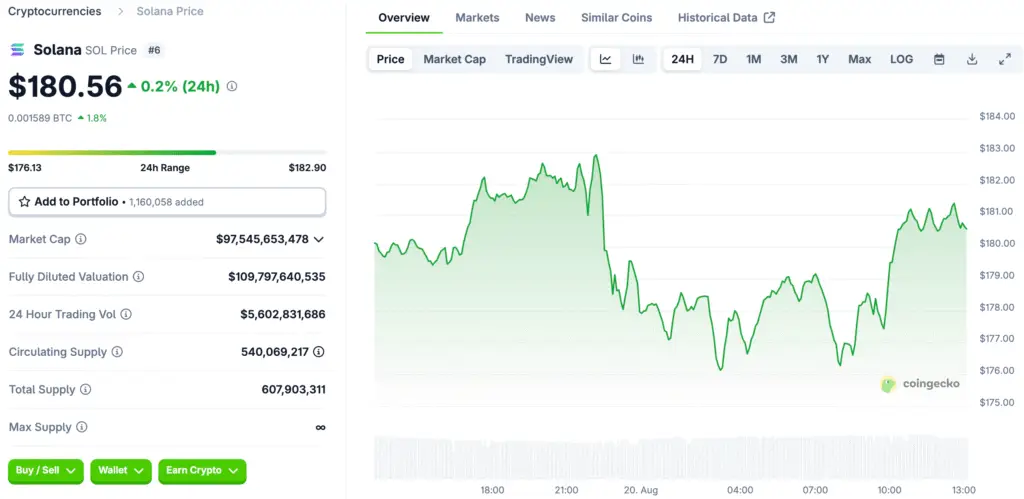Open the Similar Coins tab
This screenshot has height=499, width=1024.
616,18
